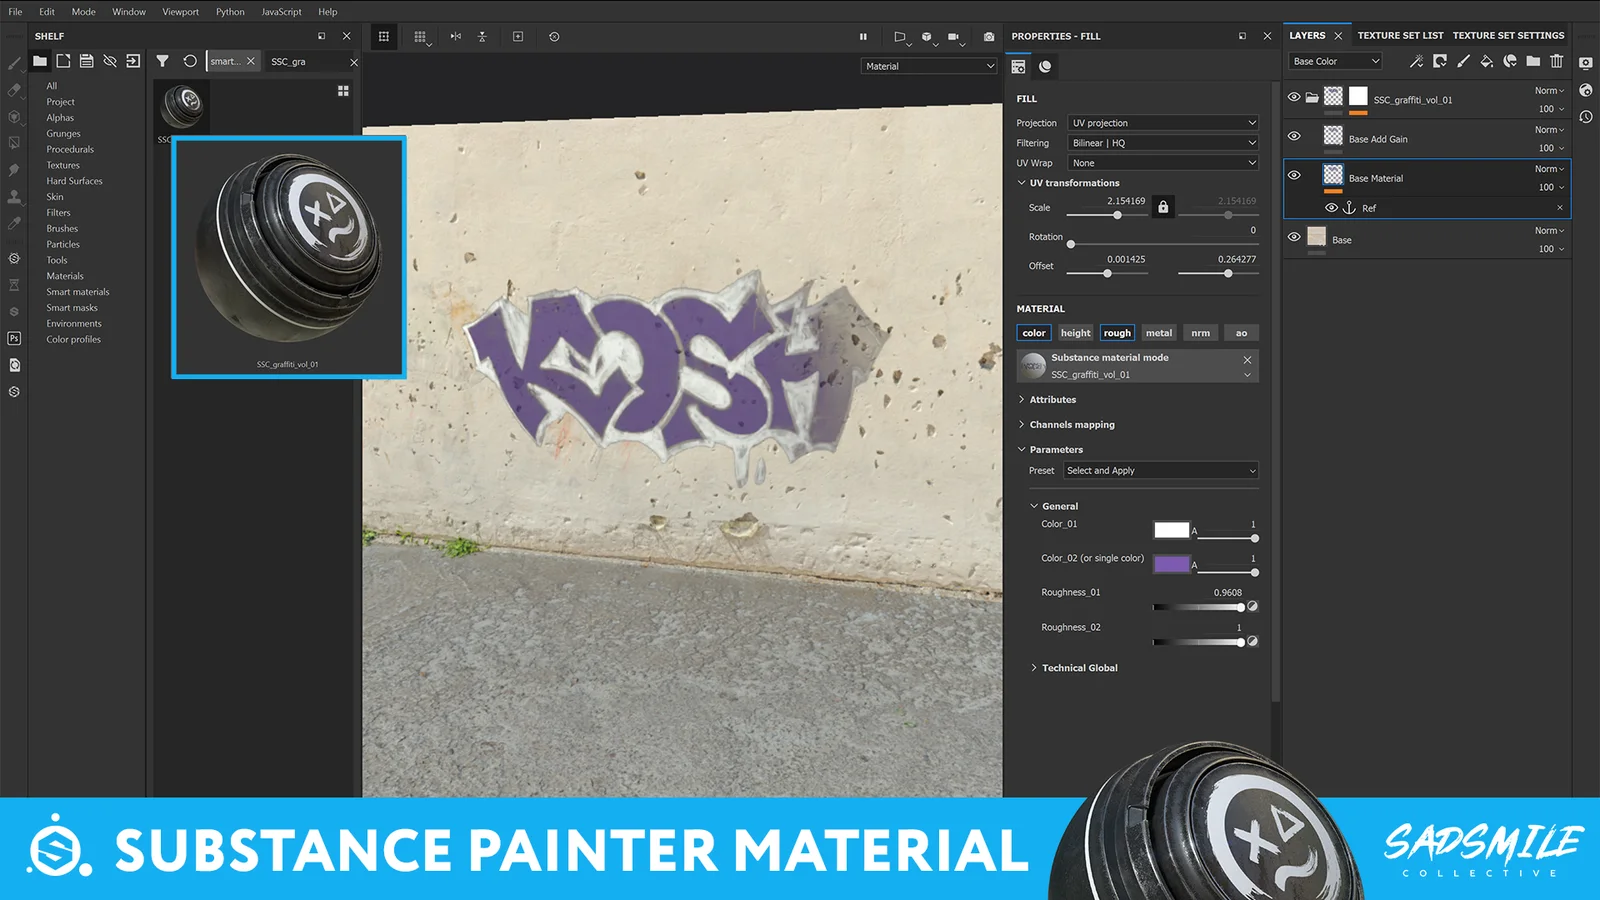The image size is (1600, 900).
Task: Hide the Ref anchor under Base Material
Action: pyautogui.click(x=1331, y=208)
